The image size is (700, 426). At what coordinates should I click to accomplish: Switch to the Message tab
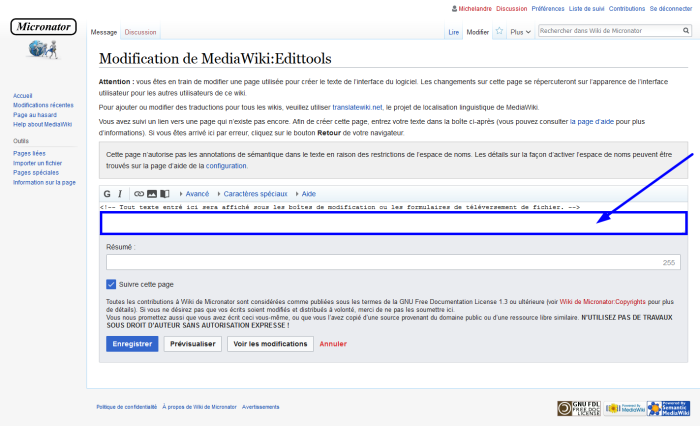(104, 32)
